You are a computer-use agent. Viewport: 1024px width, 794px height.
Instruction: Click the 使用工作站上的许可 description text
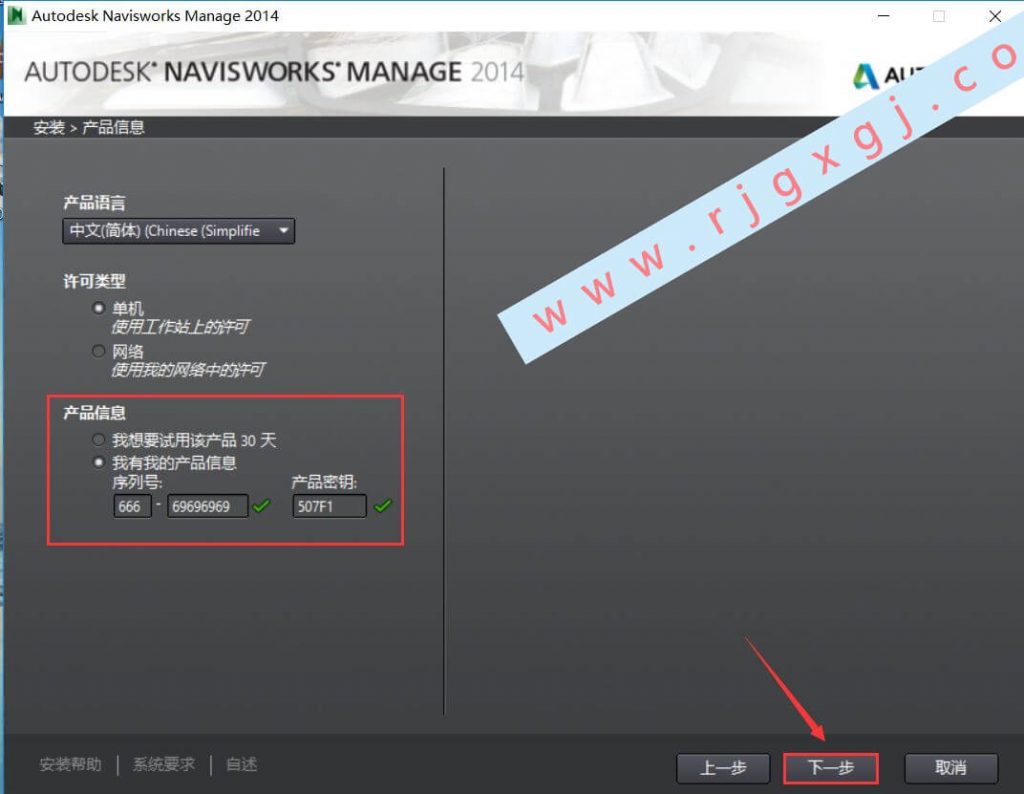click(180, 326)
